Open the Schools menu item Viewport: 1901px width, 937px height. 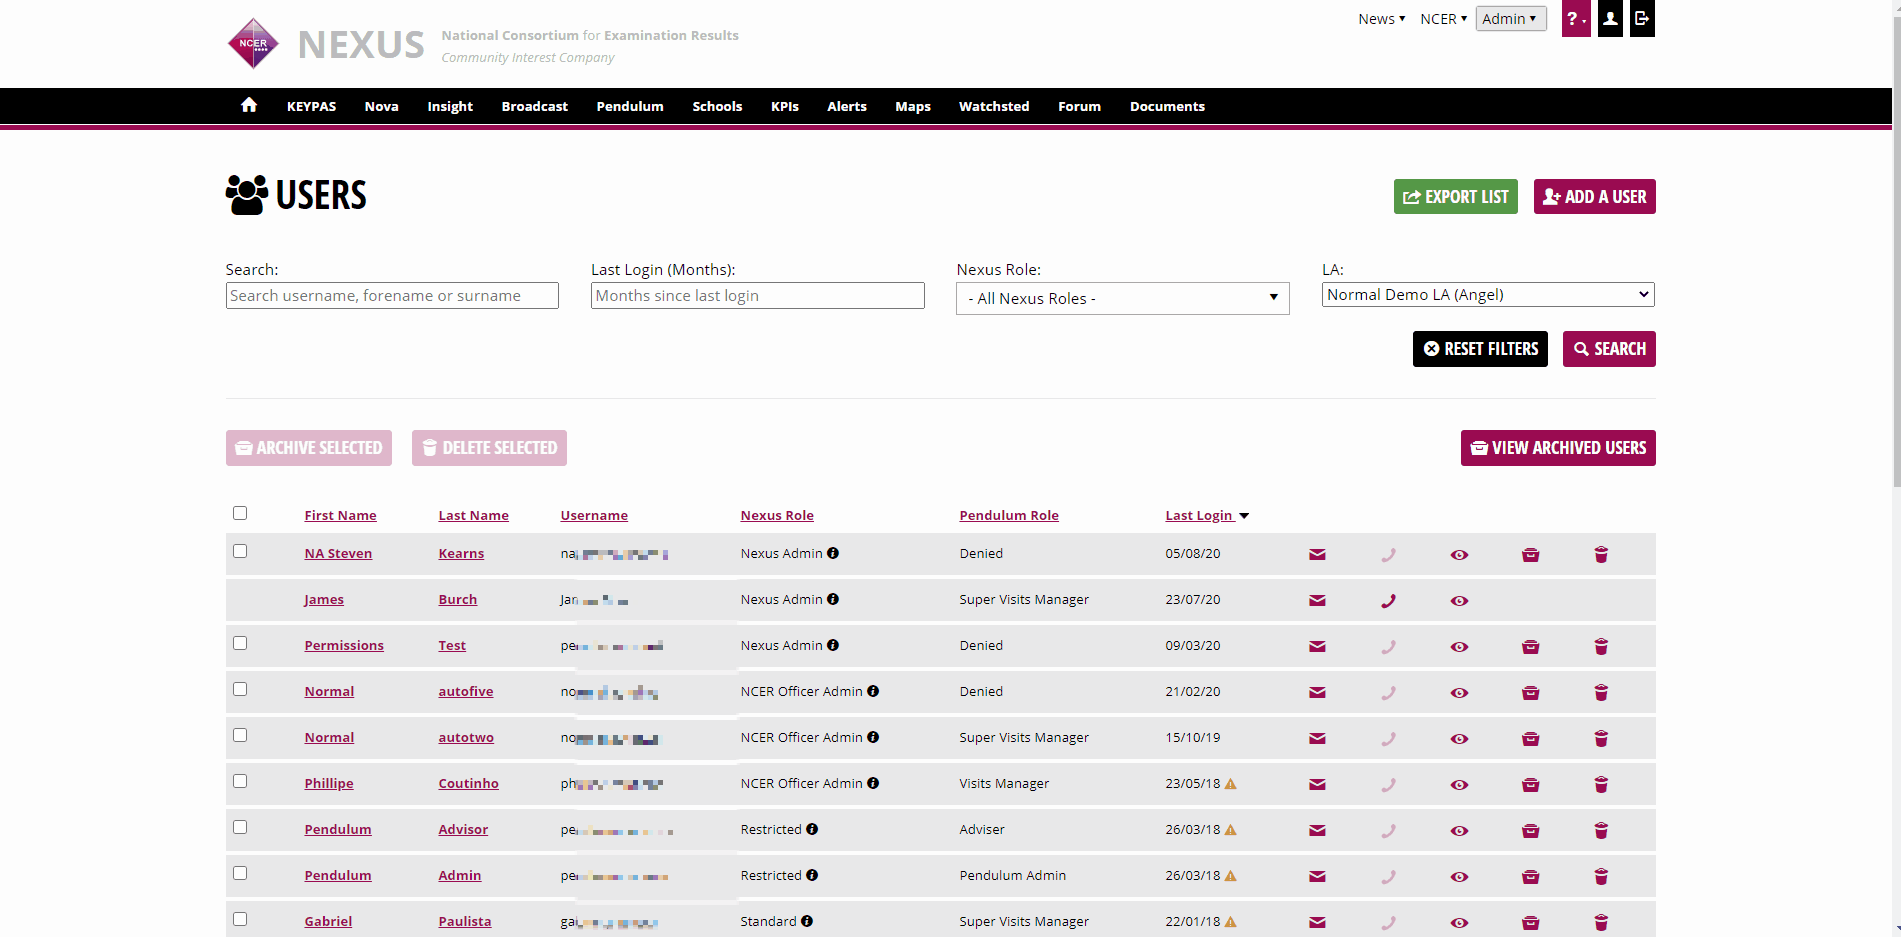point(717,106)
